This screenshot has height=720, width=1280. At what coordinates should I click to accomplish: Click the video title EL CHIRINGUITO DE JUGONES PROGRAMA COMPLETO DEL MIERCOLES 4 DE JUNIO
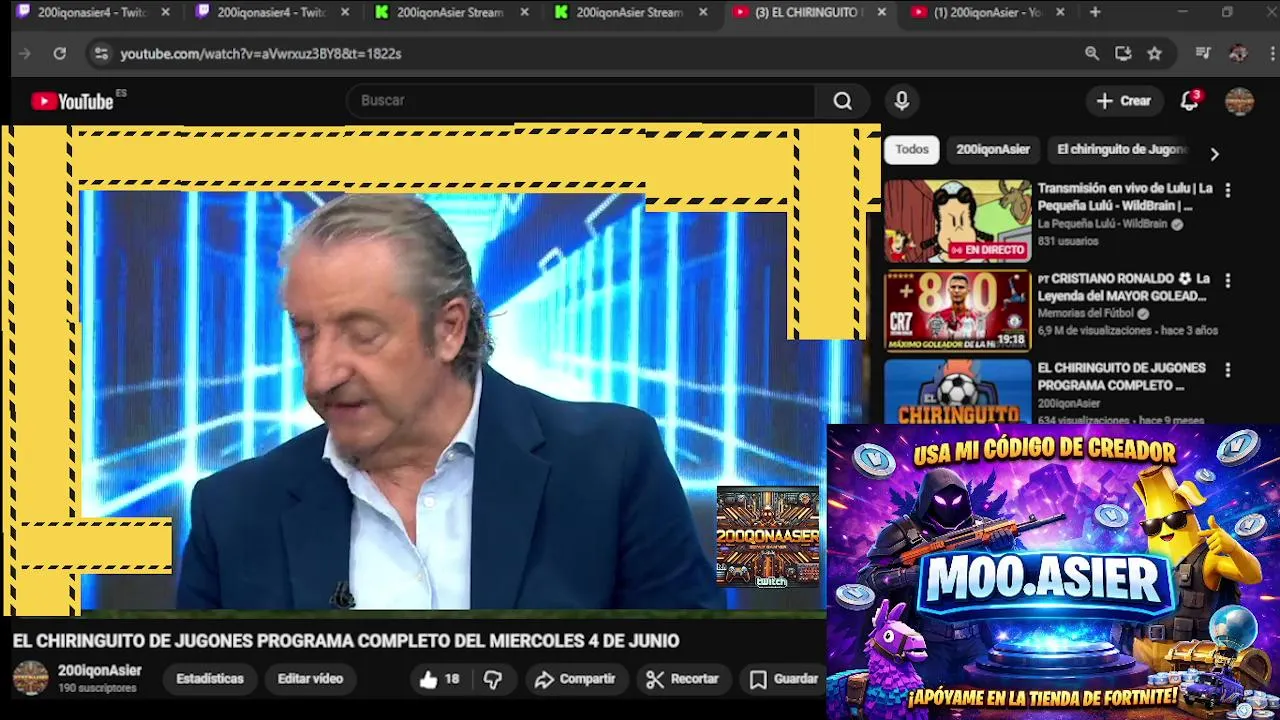point(346,641)
